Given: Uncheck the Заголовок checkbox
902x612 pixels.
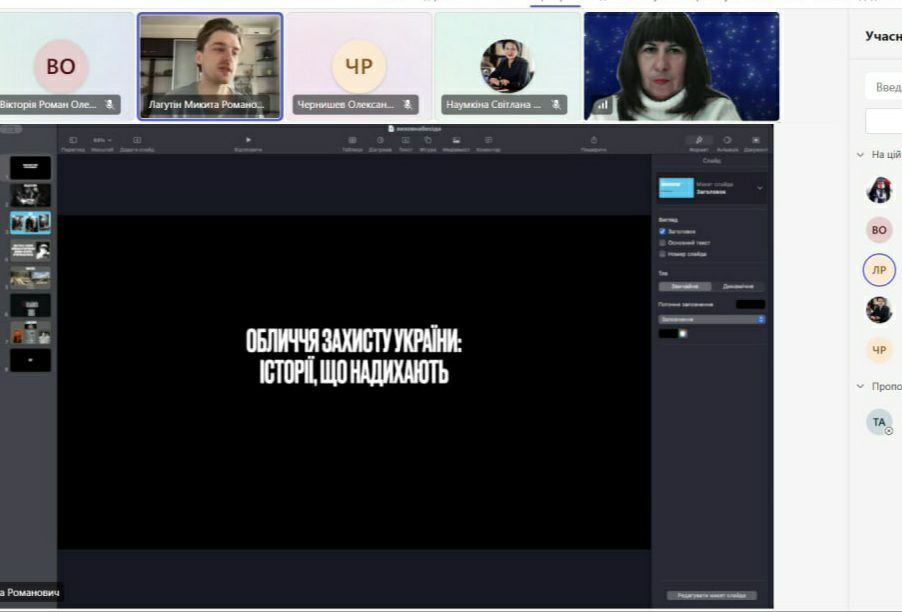Looking at the screenshot, I should point(662,231).
